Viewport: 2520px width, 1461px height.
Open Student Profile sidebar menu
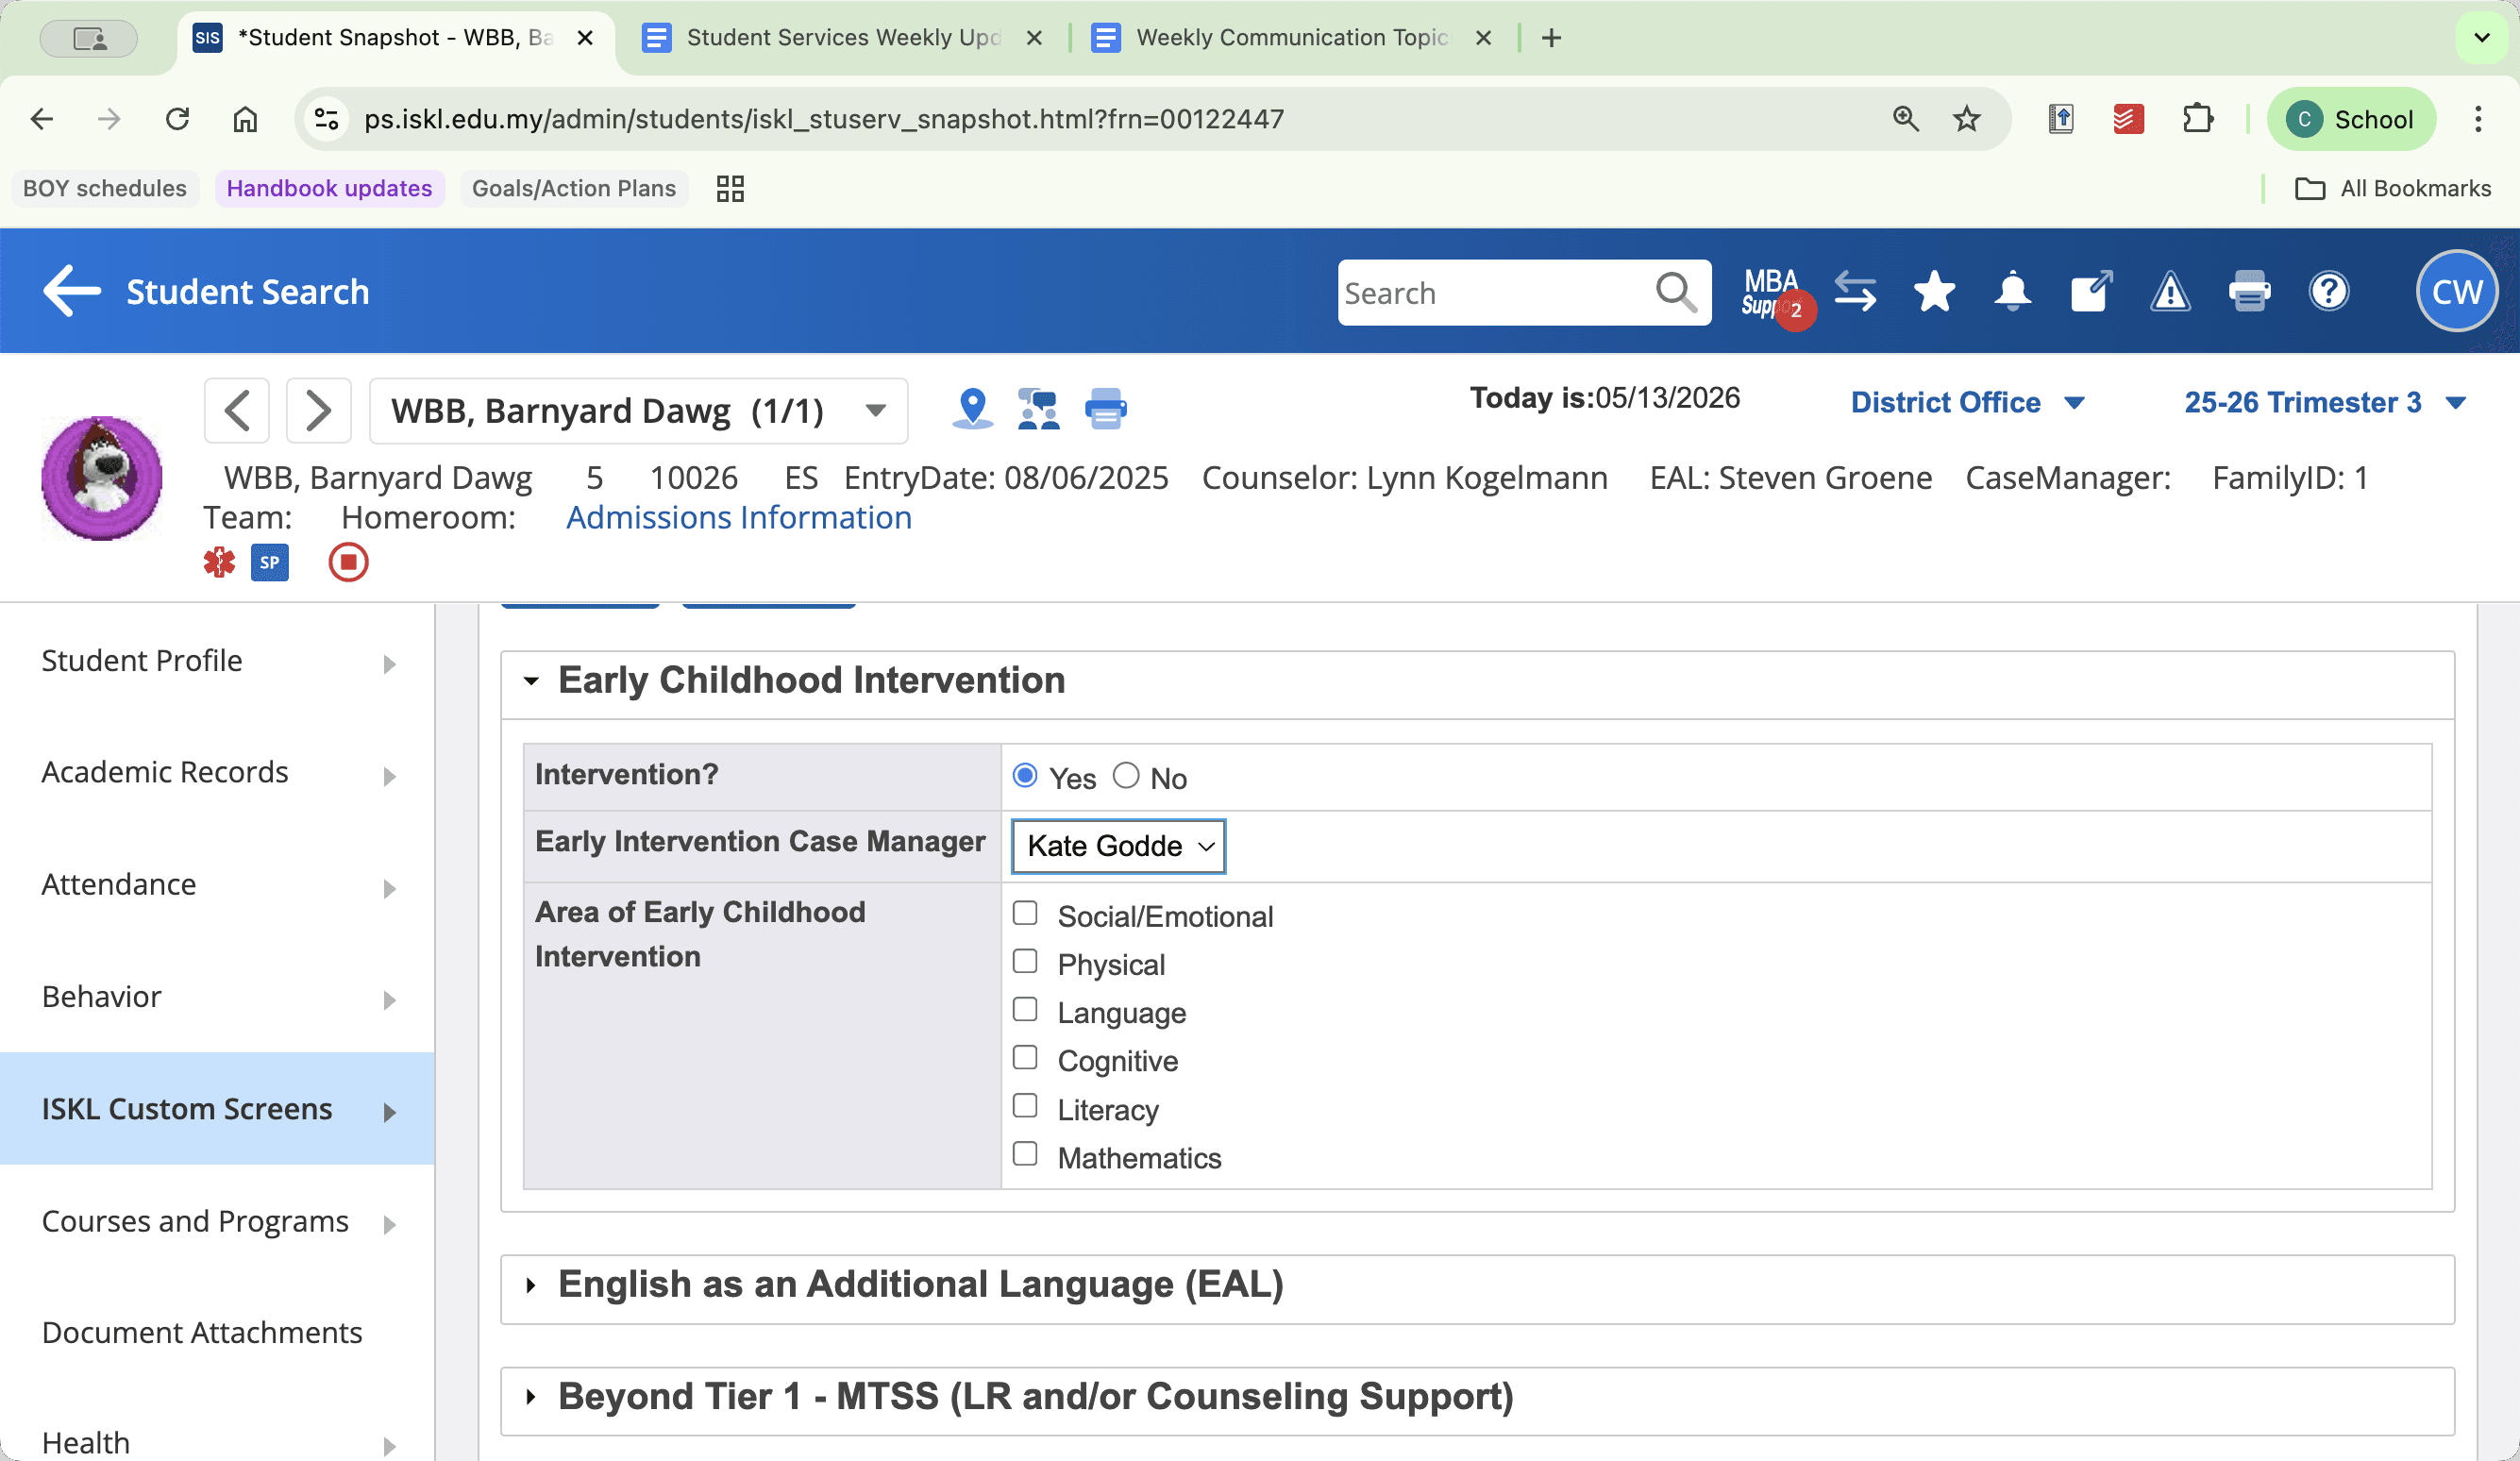(x=217, y=661)
